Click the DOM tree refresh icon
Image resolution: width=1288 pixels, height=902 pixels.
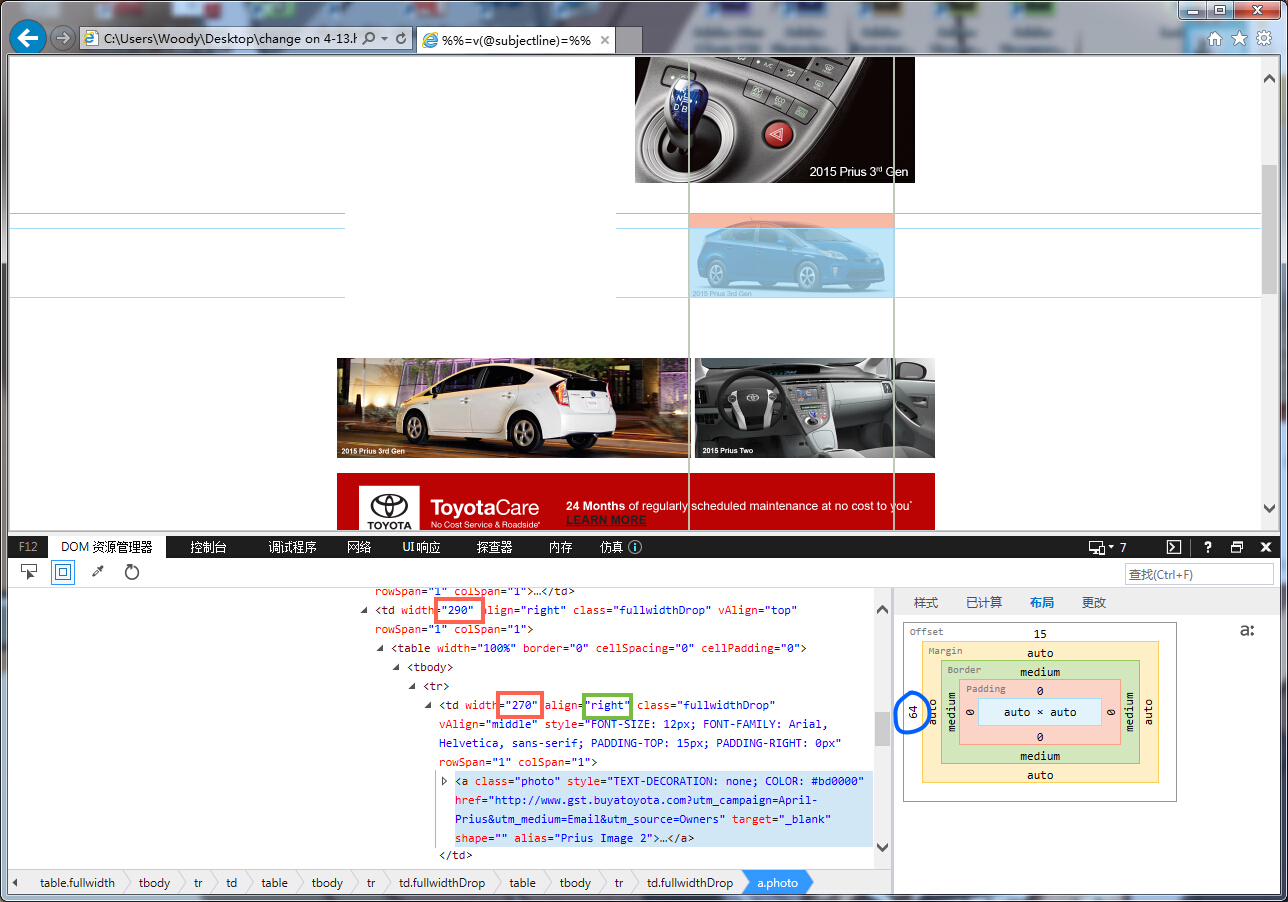(x=131, y=572)
